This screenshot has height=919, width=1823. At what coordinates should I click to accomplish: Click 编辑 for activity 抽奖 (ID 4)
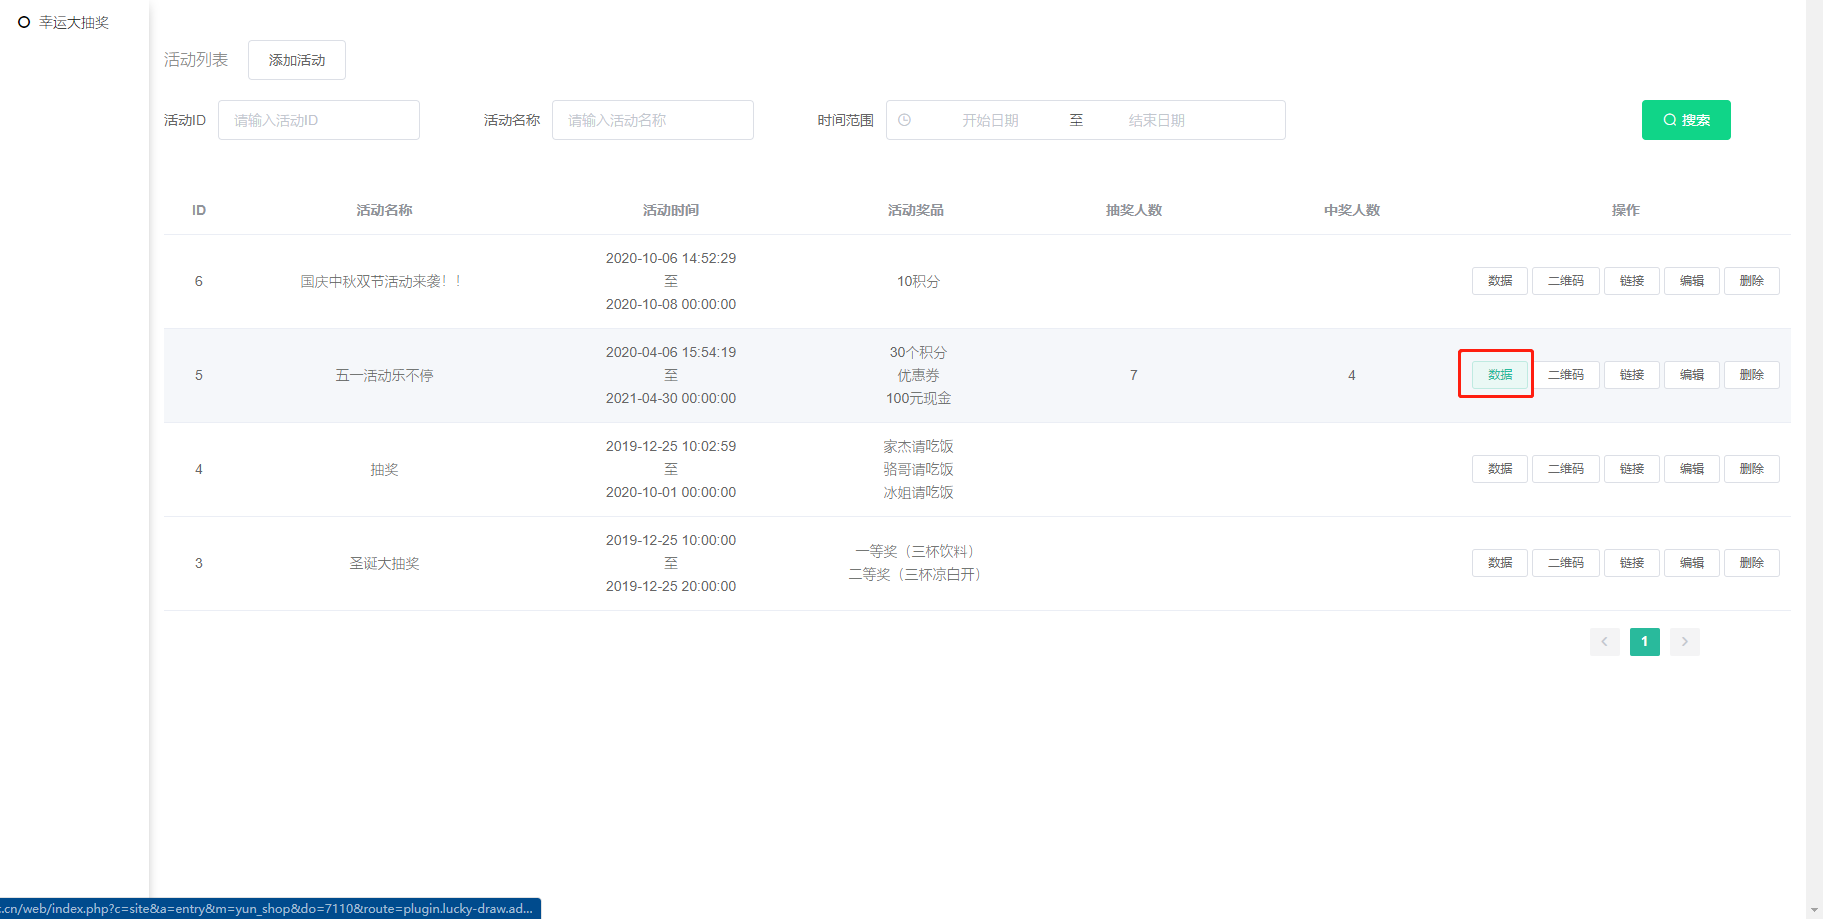coord(1692,469)
